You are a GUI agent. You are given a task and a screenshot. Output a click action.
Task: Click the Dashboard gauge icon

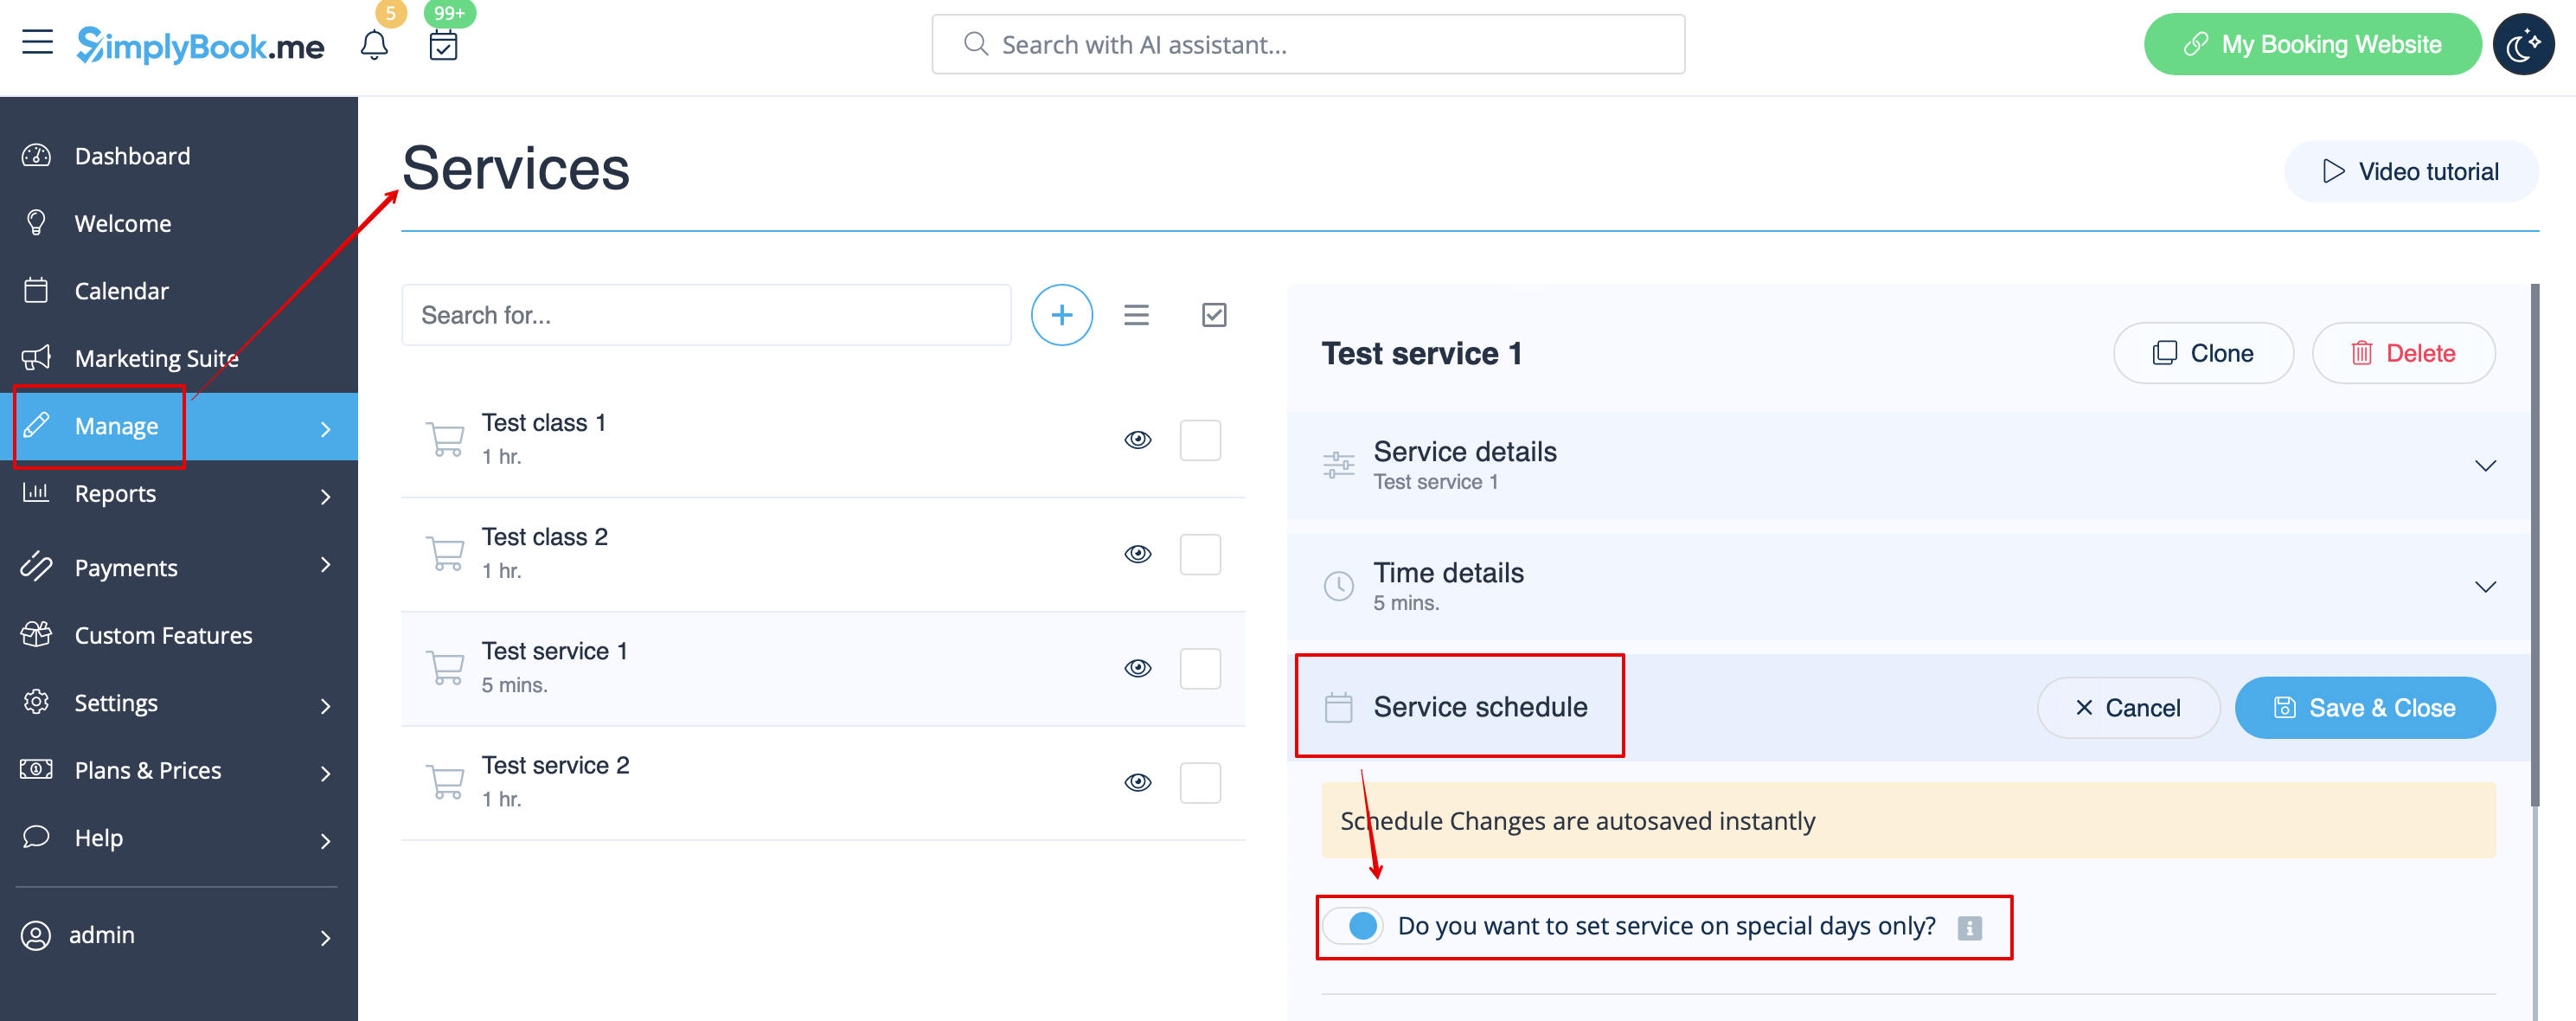(x=36, y=155)
